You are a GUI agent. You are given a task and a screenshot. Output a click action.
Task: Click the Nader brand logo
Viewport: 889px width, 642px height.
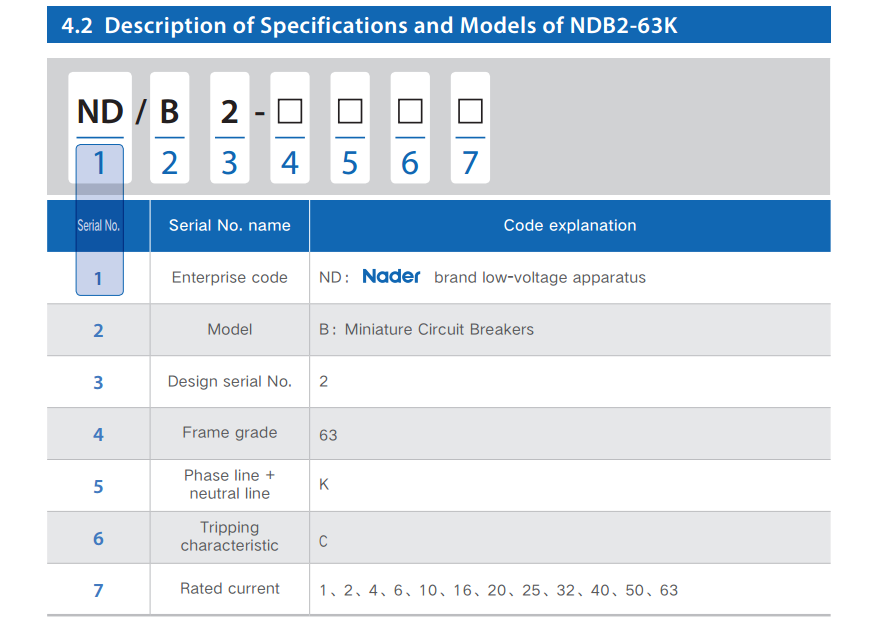coord(391,276)
